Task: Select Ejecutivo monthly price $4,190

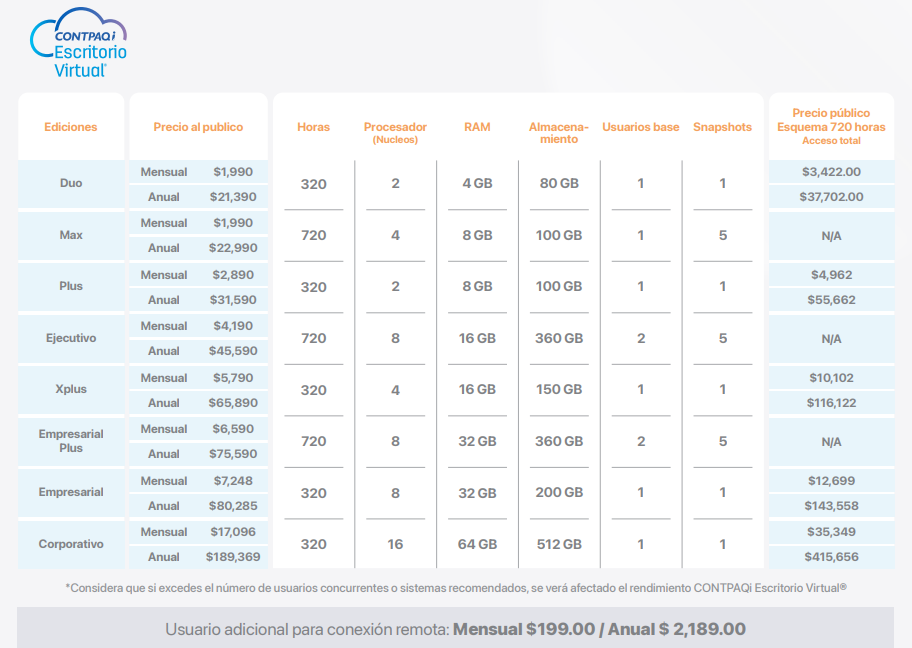Action: [x=233, y=326]
